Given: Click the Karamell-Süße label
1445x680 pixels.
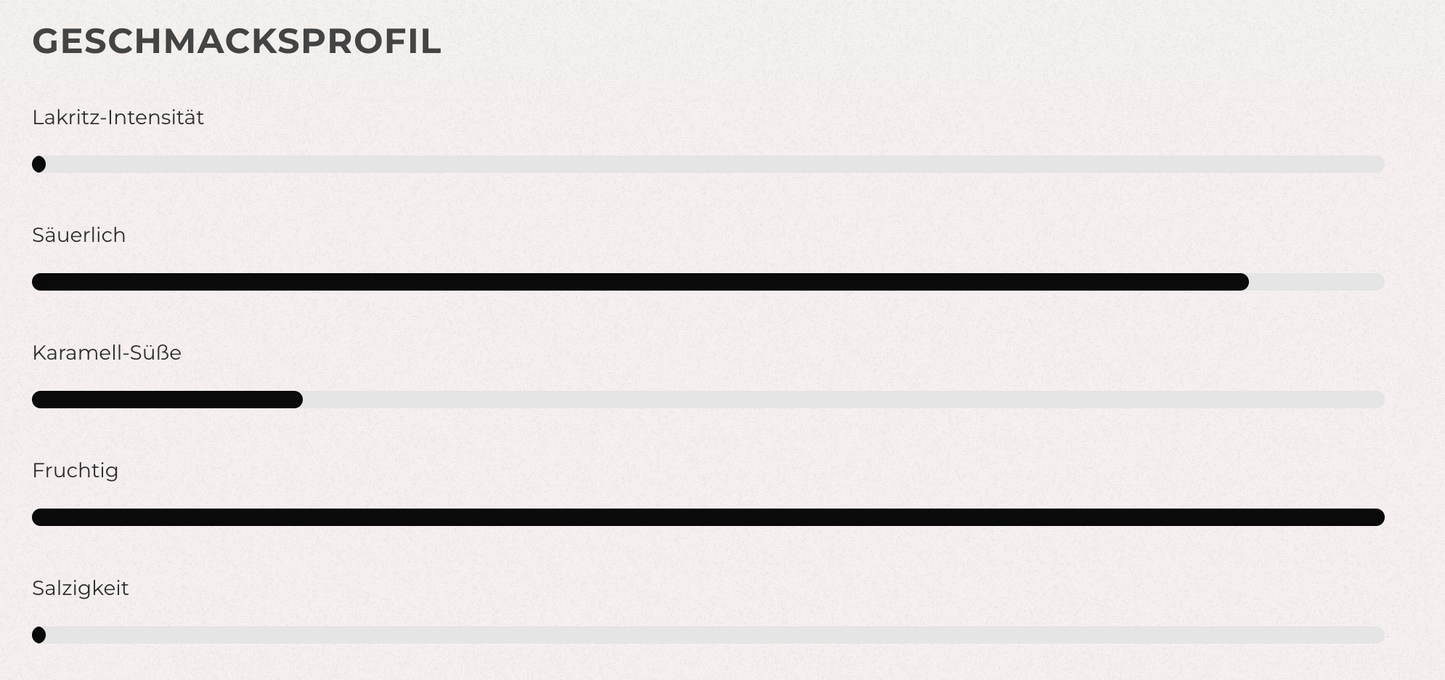Looking at the screenshot, I should click(x=107, y=353).
